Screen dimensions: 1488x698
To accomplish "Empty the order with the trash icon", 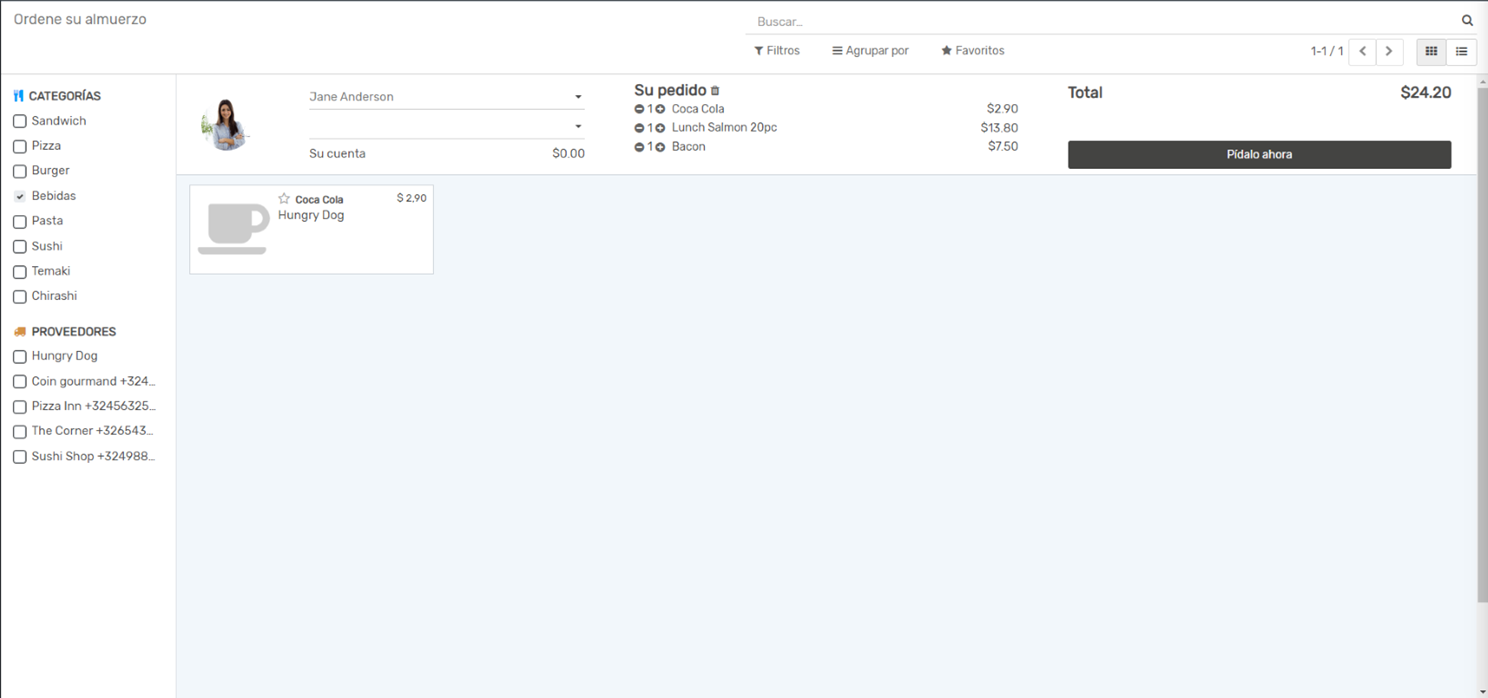I will tap(715, 91).
